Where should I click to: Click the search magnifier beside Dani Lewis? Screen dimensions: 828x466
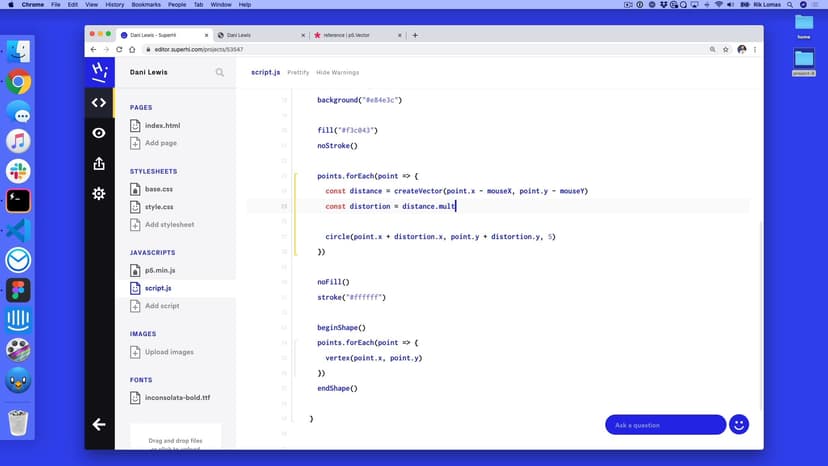click(x=220, y=72)
